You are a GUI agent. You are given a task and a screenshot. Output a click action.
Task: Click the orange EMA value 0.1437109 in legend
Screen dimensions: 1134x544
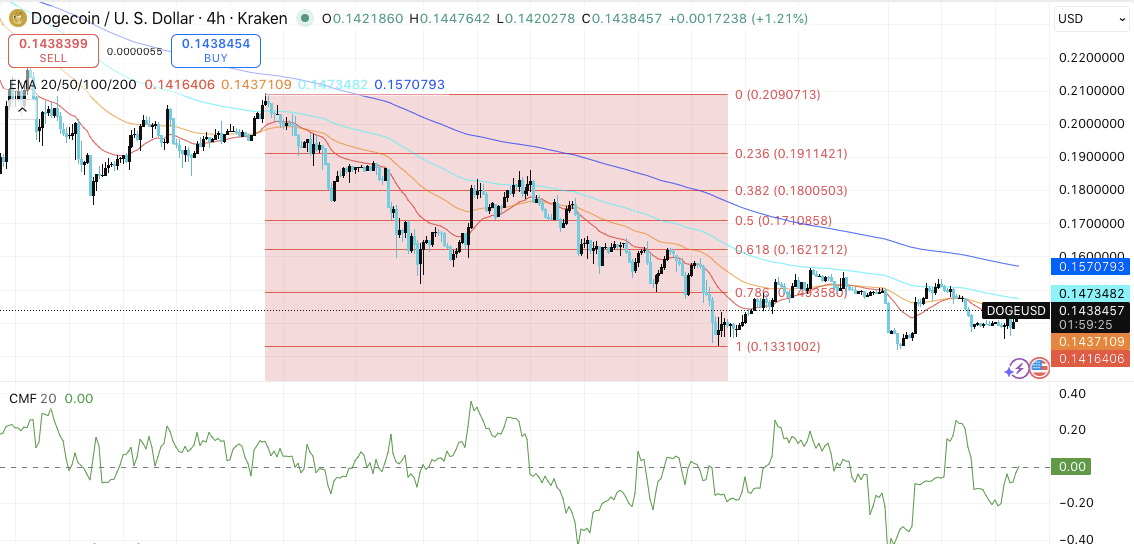click(256, 85)
